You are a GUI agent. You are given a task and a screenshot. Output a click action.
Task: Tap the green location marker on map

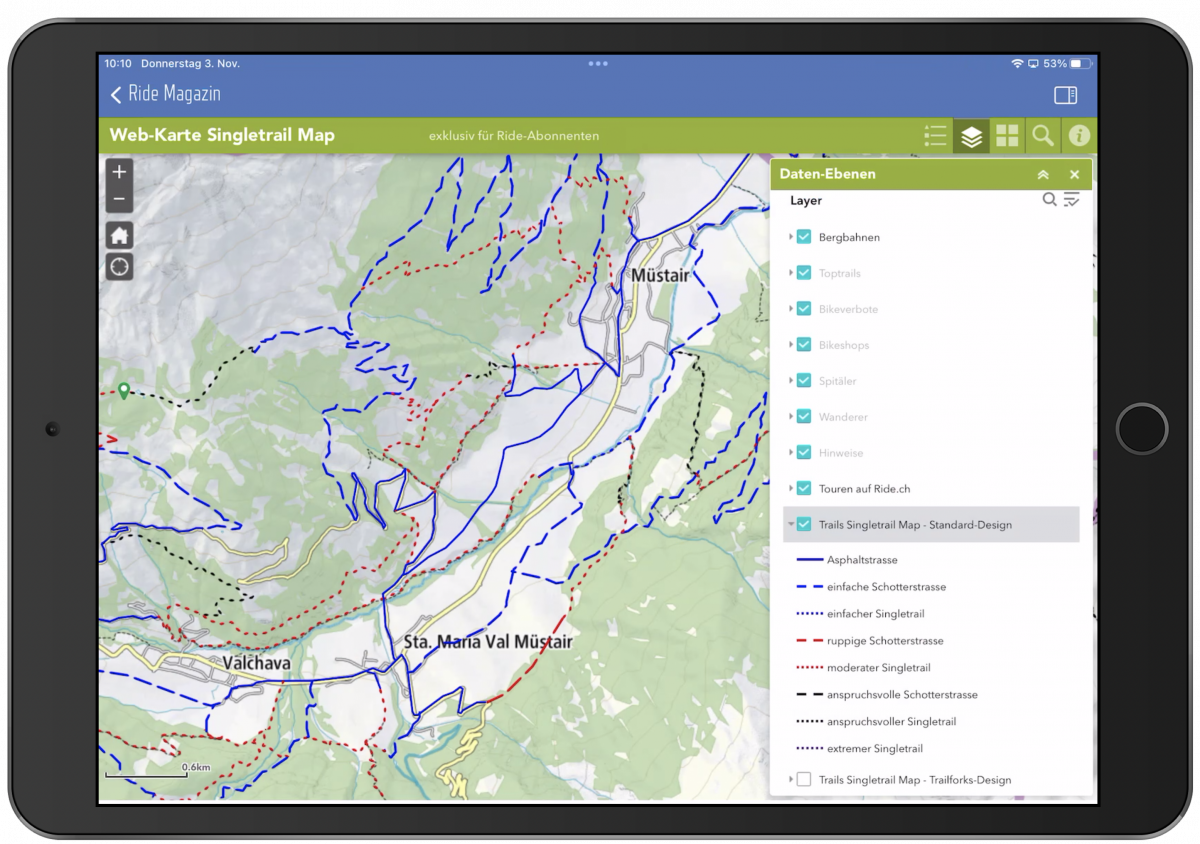[123, 391]
